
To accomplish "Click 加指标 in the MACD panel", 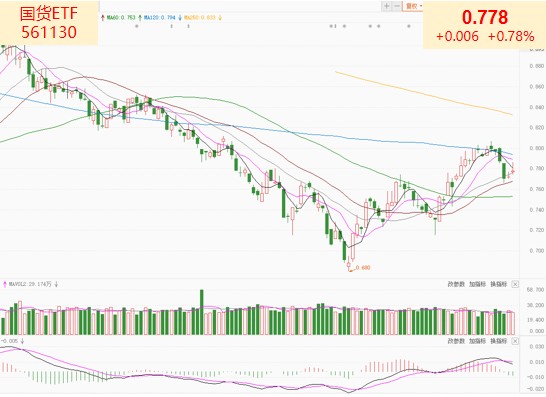I will (477, 341).
